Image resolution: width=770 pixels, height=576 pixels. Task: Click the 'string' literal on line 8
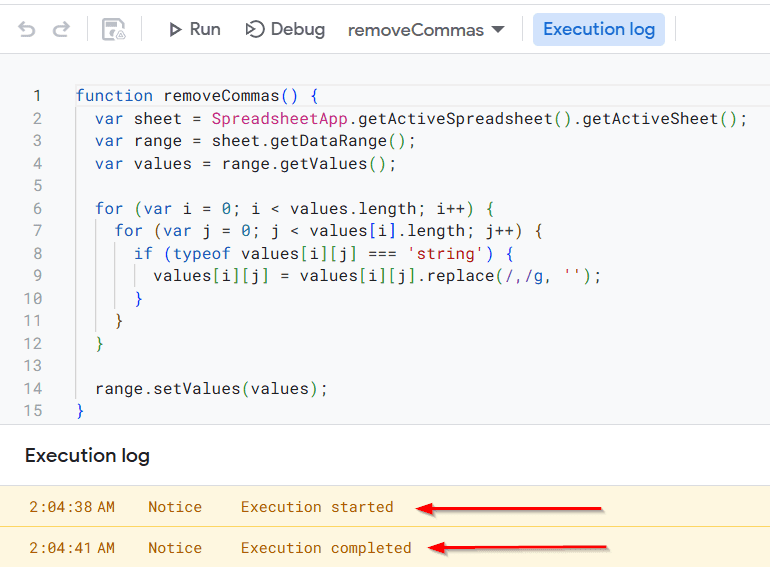445,254
